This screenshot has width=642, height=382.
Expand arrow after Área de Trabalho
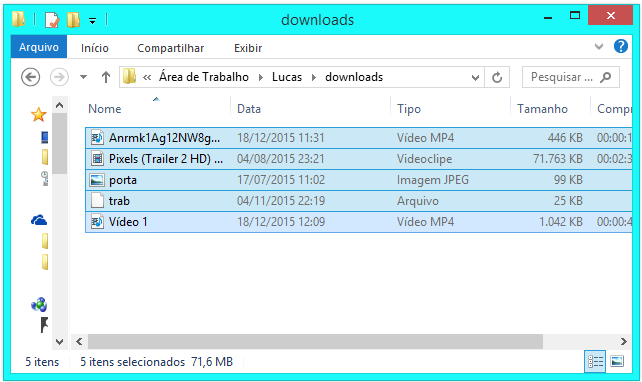(260, 77)
